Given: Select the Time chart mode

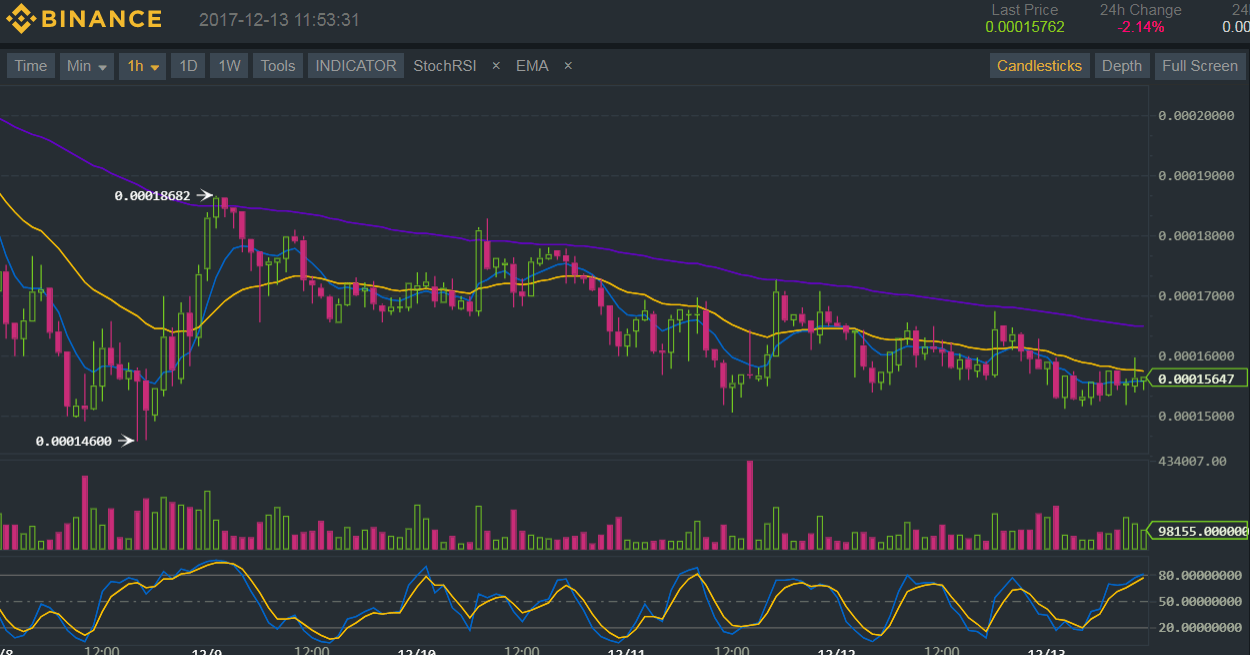Looking at the screenshot, I should [x=30, y=66].
